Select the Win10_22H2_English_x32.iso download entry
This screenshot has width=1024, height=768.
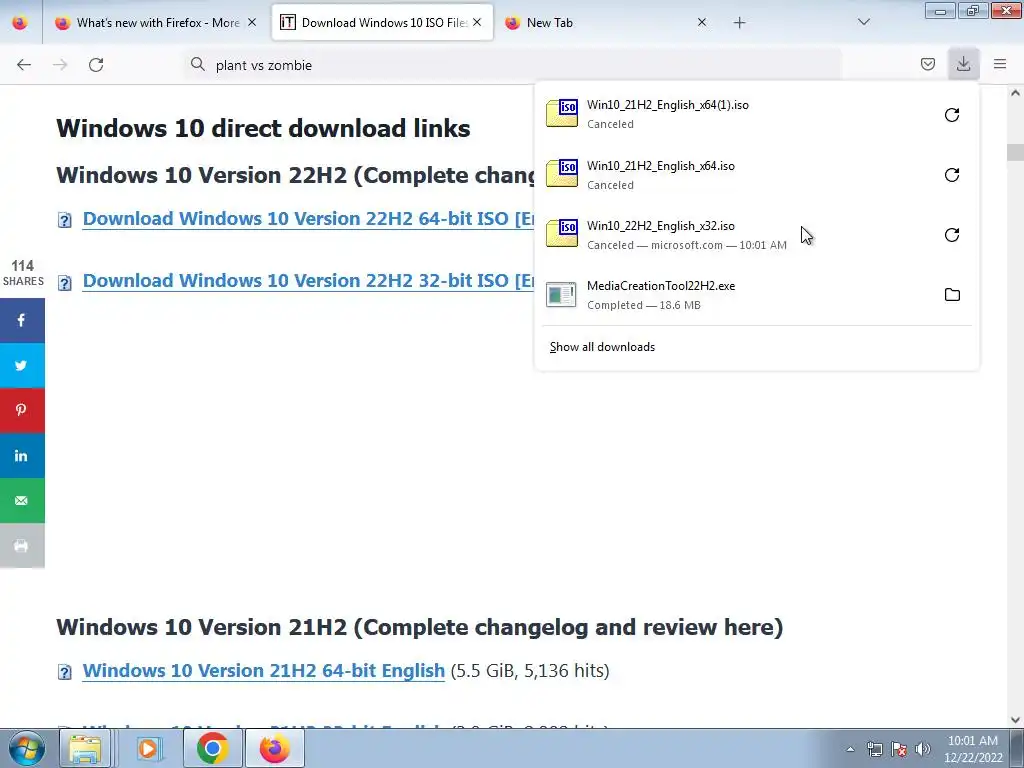pos(738,235)
